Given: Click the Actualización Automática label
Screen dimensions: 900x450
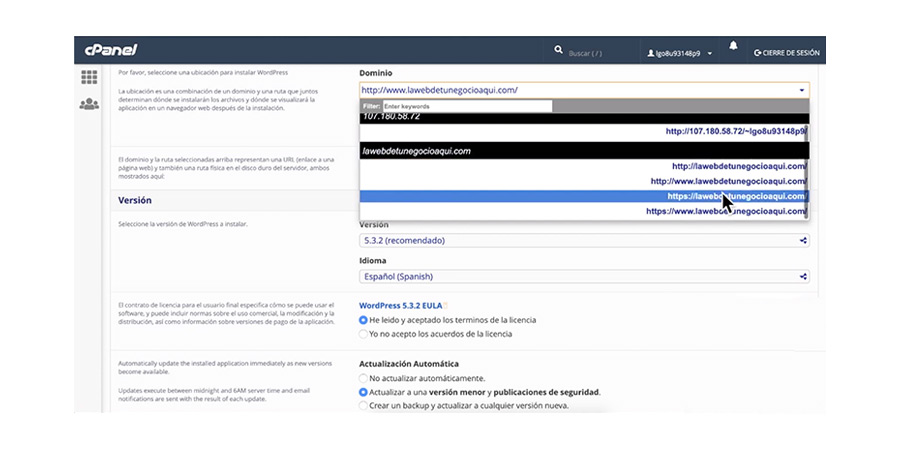Looking at the screenshot, I should [409, 364].
